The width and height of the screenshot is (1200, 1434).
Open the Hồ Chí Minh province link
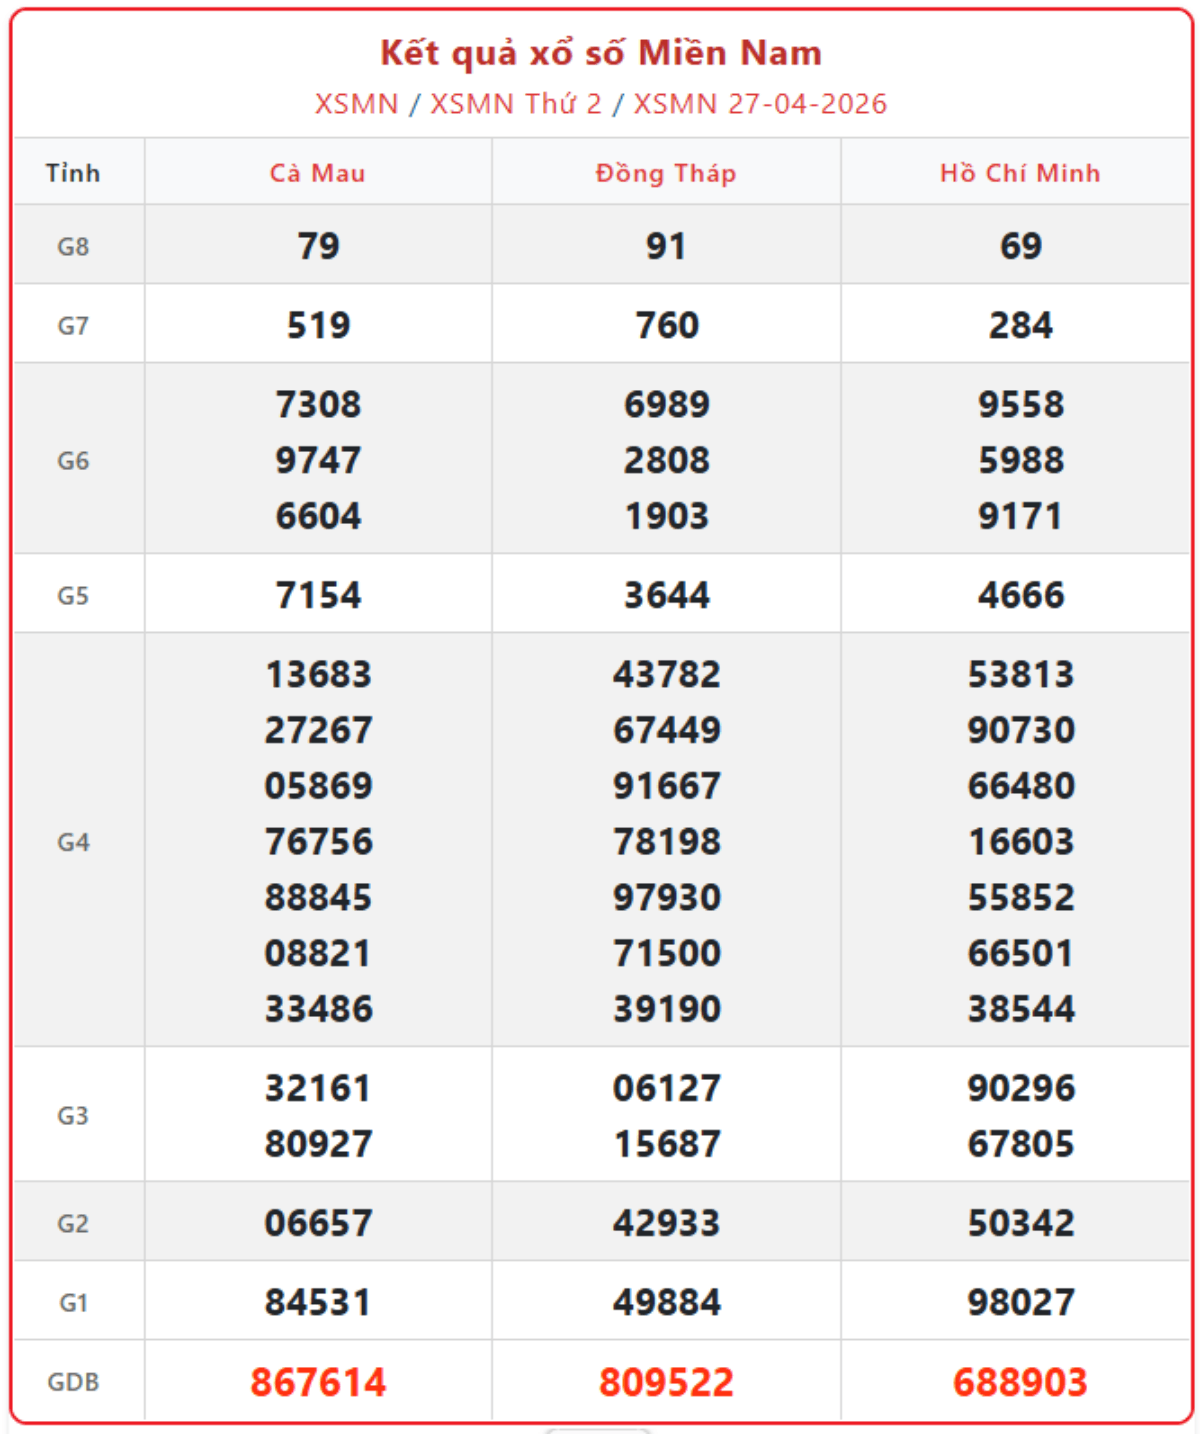[x=1020, y=173]
